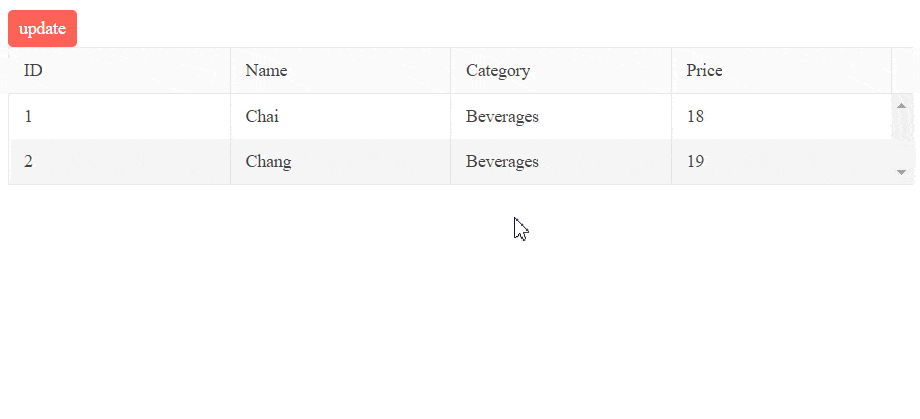Sort by the Name column header
The width and height of the screenshot is (920, 419).
click(x=340, y=70)
